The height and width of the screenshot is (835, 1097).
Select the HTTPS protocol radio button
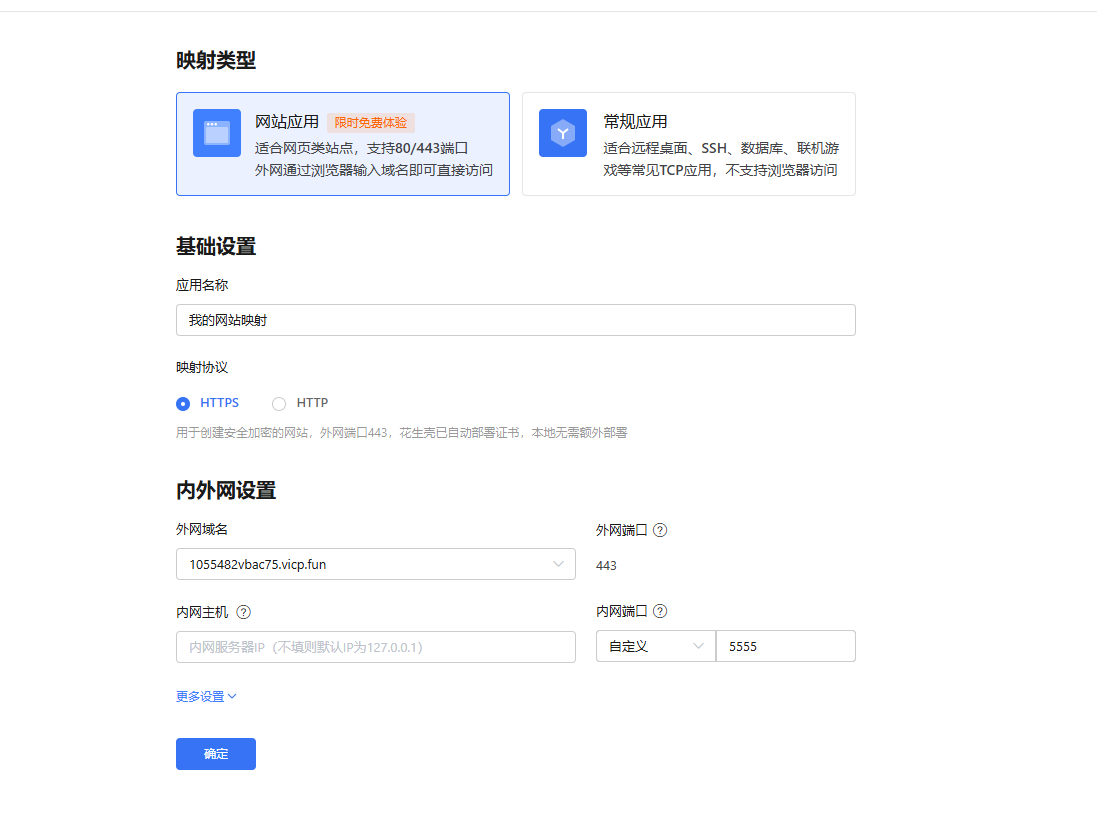183,404
